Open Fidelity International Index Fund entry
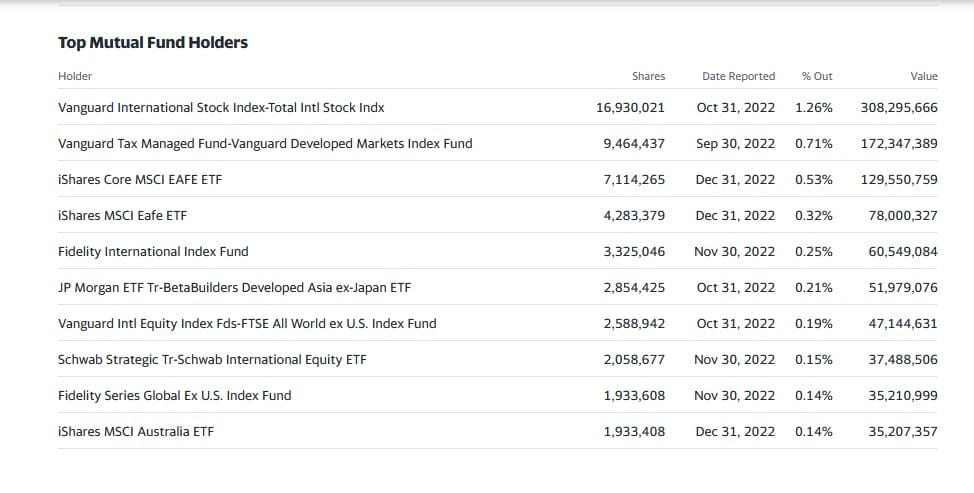The image size is (974, 493). (153, 251)
